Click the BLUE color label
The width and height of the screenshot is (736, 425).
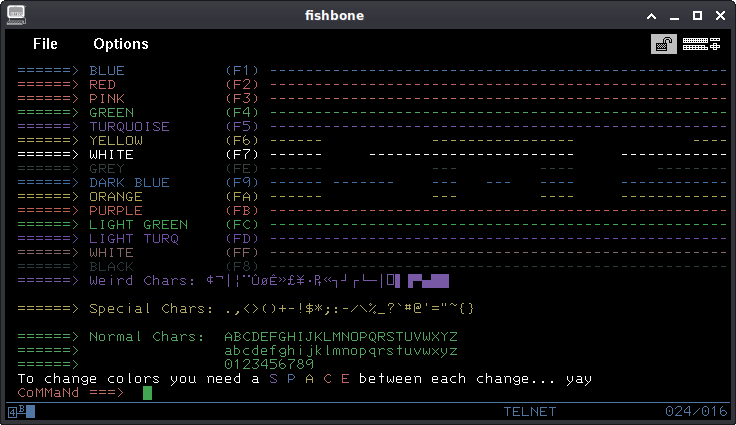107,70
